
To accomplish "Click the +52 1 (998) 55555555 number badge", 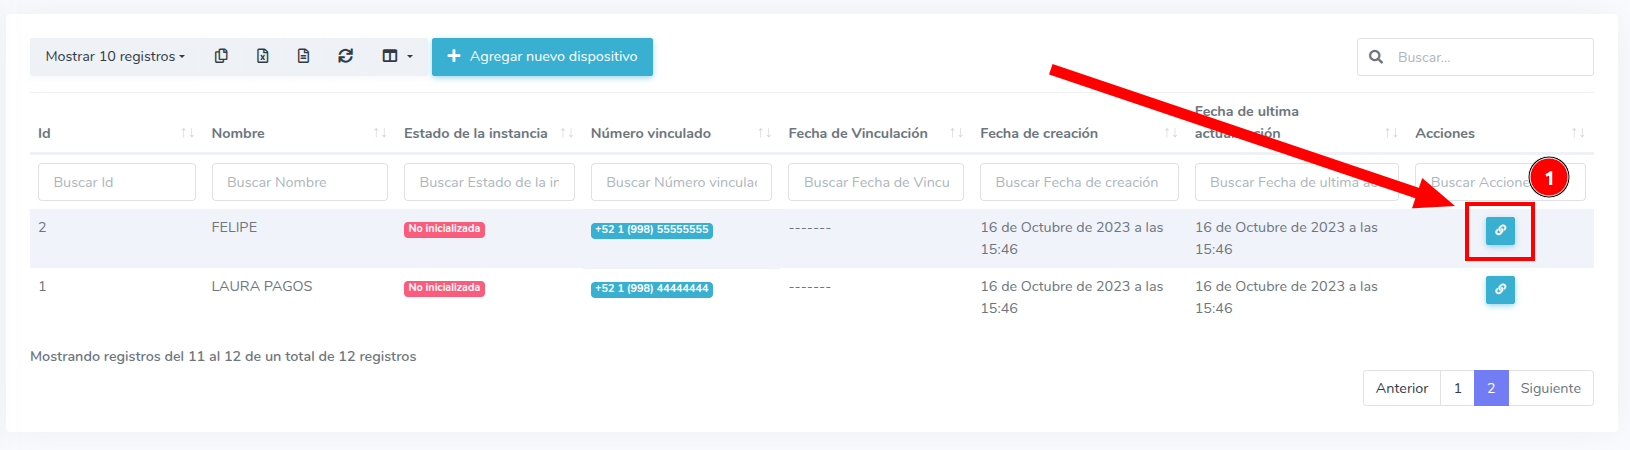I will 651,230.
